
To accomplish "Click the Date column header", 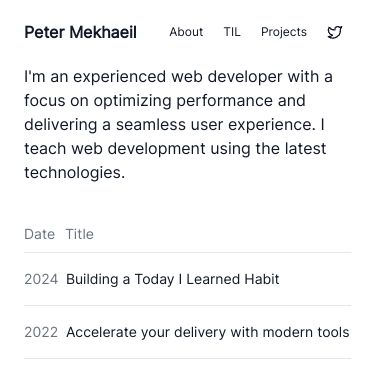I will [x=39, y=234].
